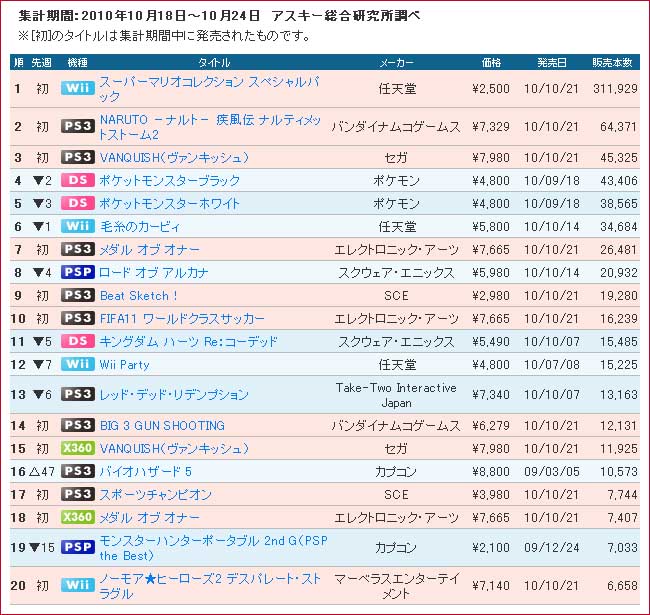Click the release date 09/03/05
The image size is (650, 615).
coord(552,472)
